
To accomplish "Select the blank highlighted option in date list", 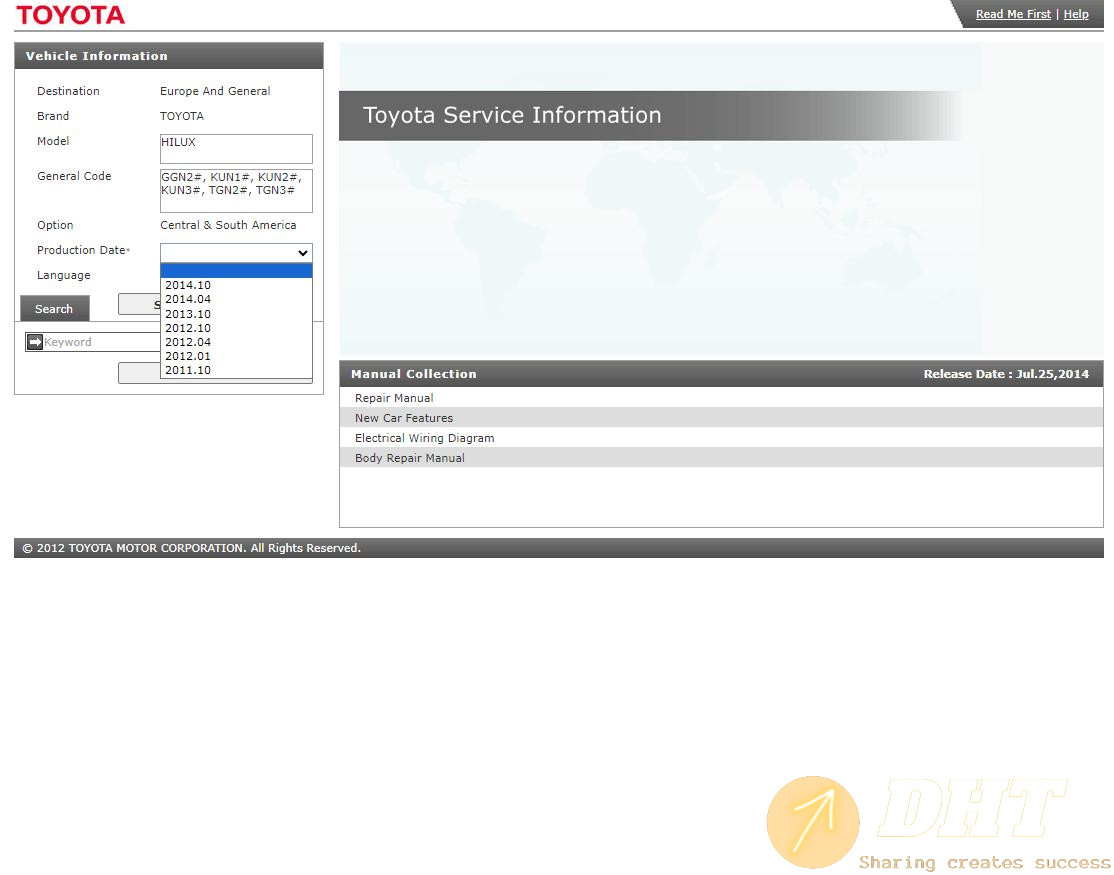I will point(236,271).
